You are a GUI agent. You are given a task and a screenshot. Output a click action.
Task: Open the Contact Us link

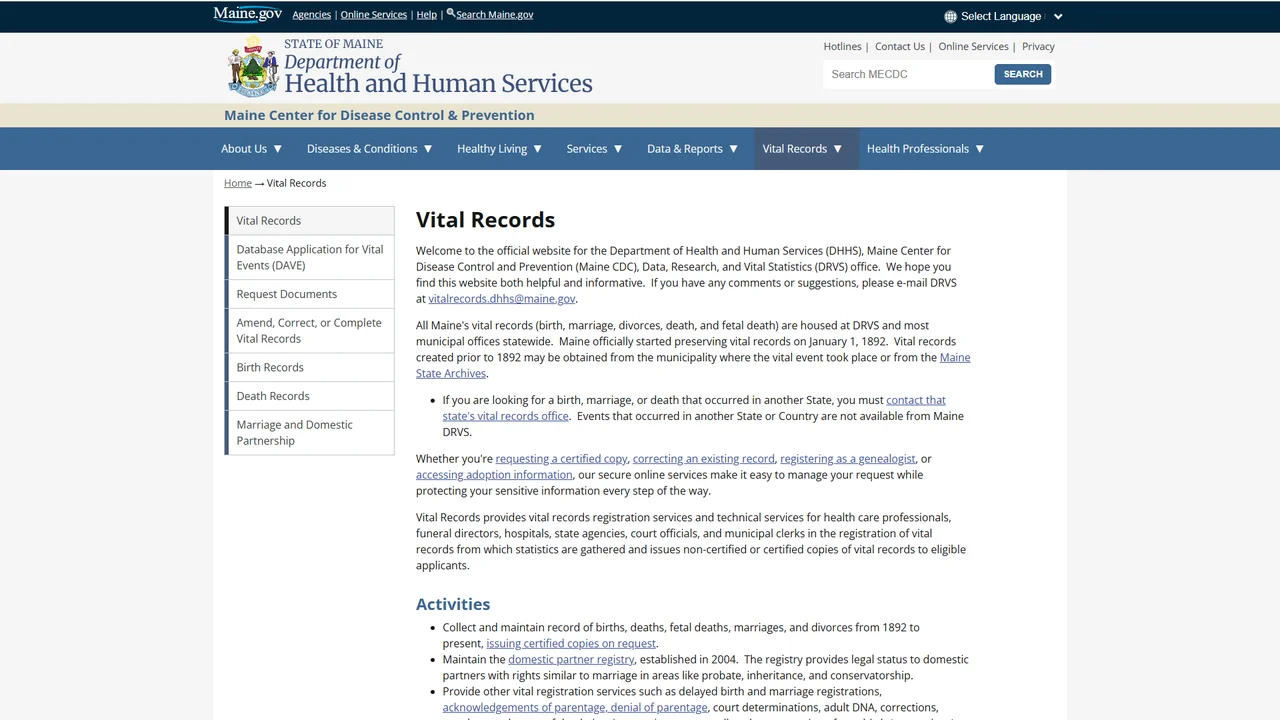click(x=899, y=47)
